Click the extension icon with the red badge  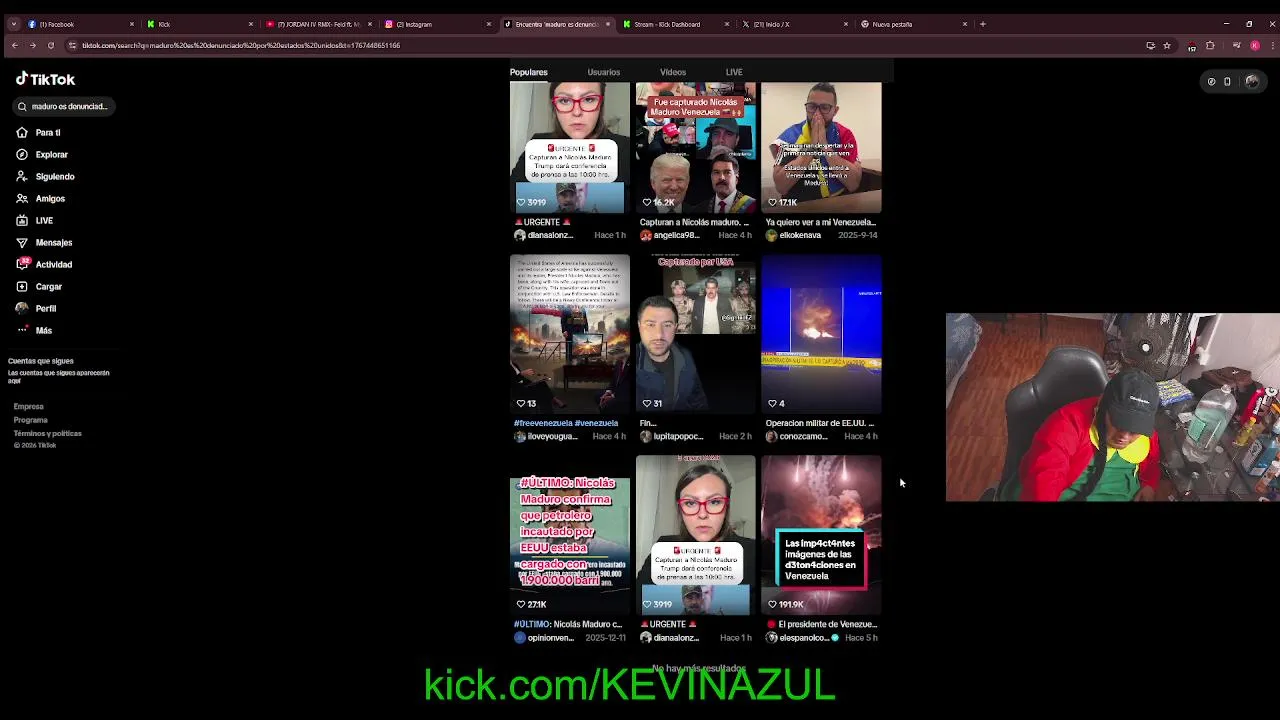(x=1191, y=46)
